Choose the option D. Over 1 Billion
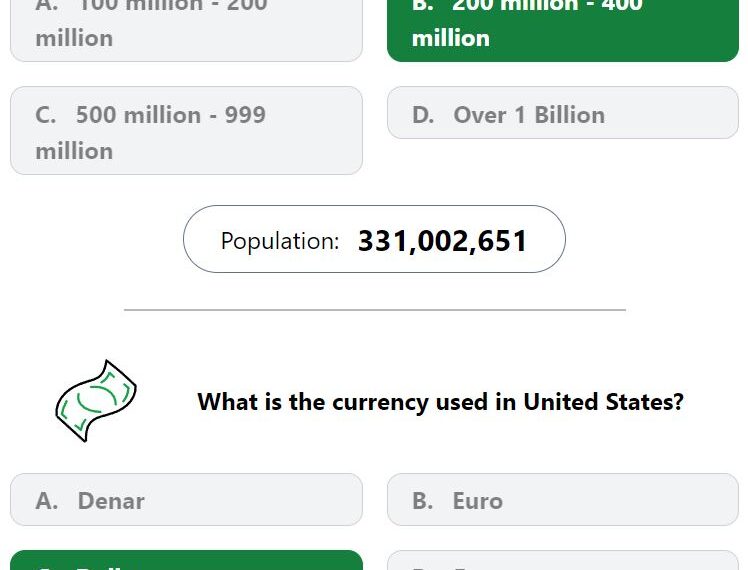The height and width of the screenshot is (570, 748). point(563,113)
